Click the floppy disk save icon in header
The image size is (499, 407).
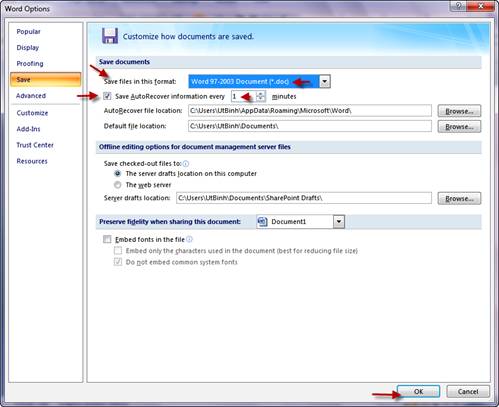tap(110, 36)
